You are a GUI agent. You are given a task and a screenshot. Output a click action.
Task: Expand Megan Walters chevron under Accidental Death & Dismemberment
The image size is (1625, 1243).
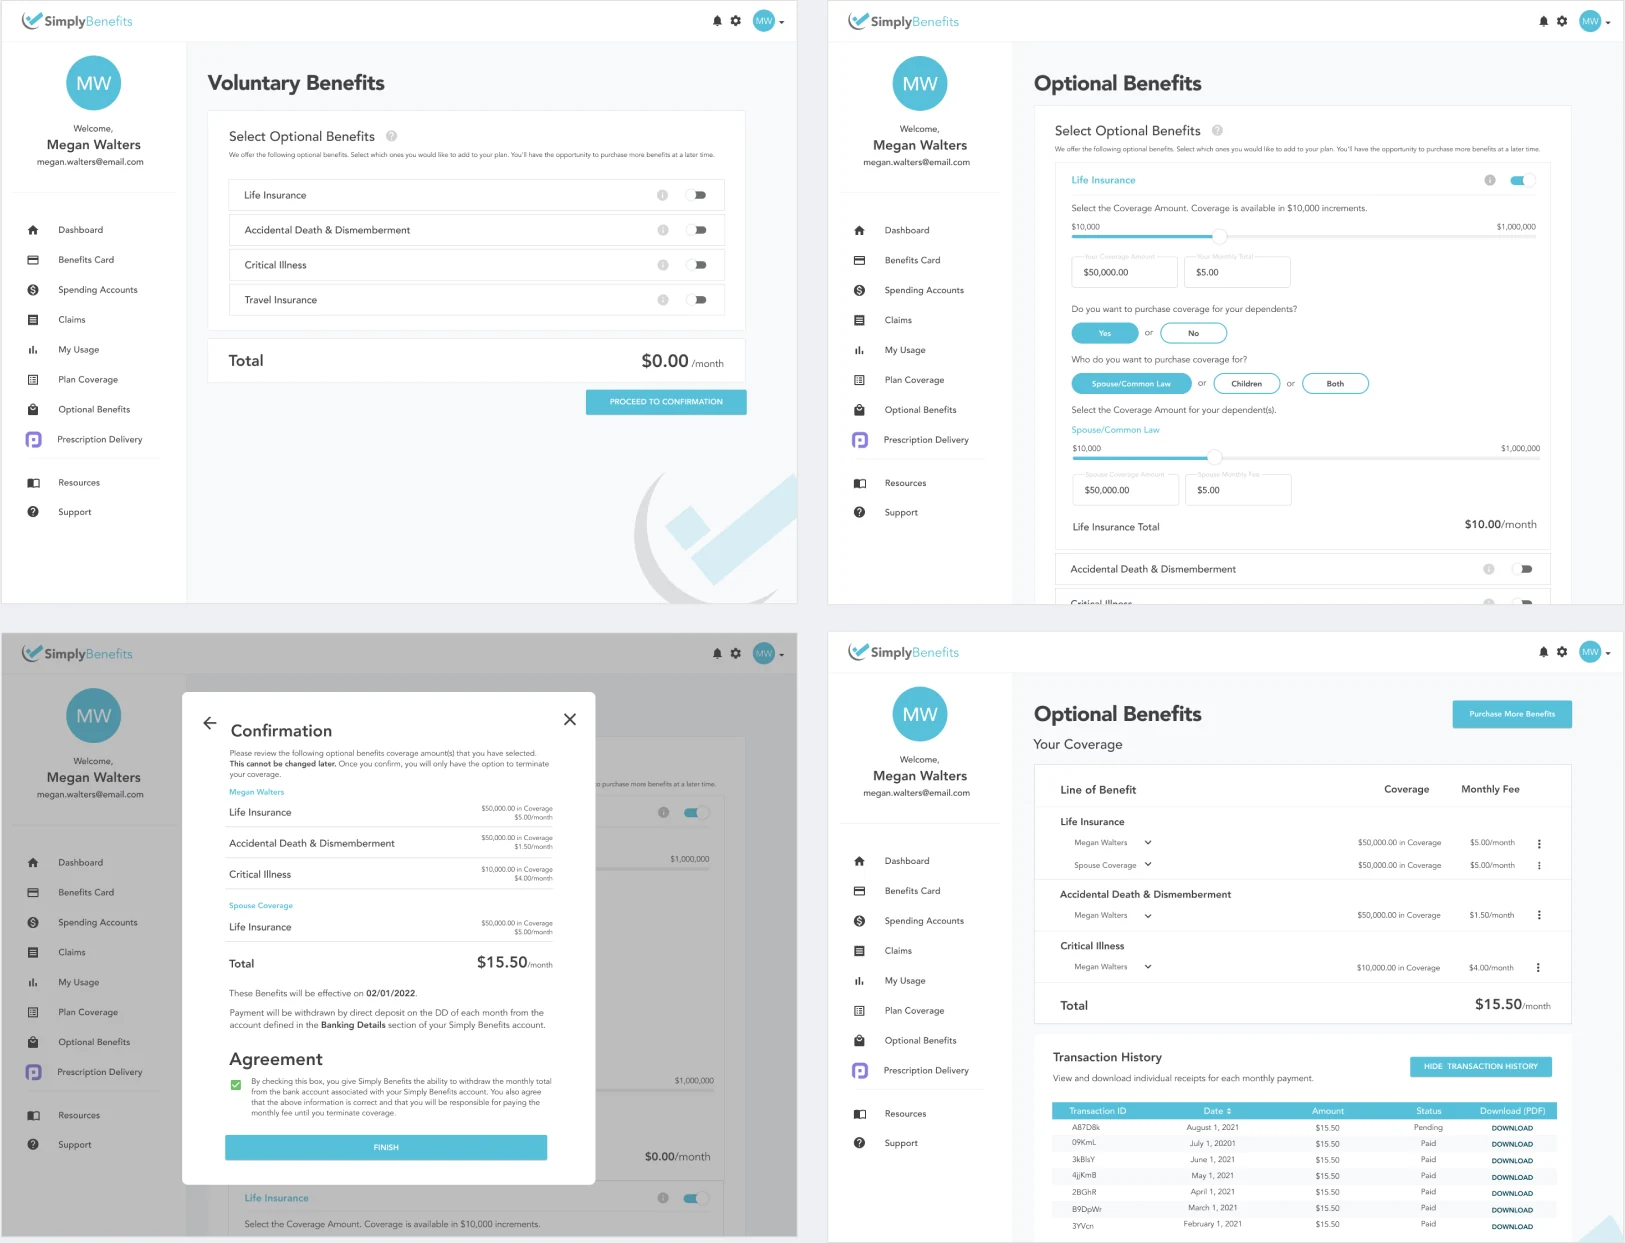pos(1148,915)
